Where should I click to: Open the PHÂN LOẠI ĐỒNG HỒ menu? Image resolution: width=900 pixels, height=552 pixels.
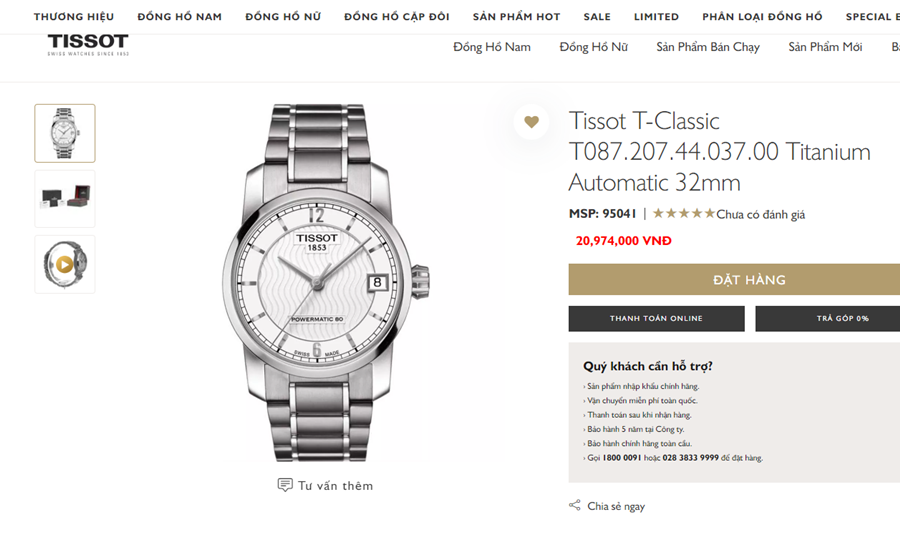pyautogui.click(x=762, y=17)
